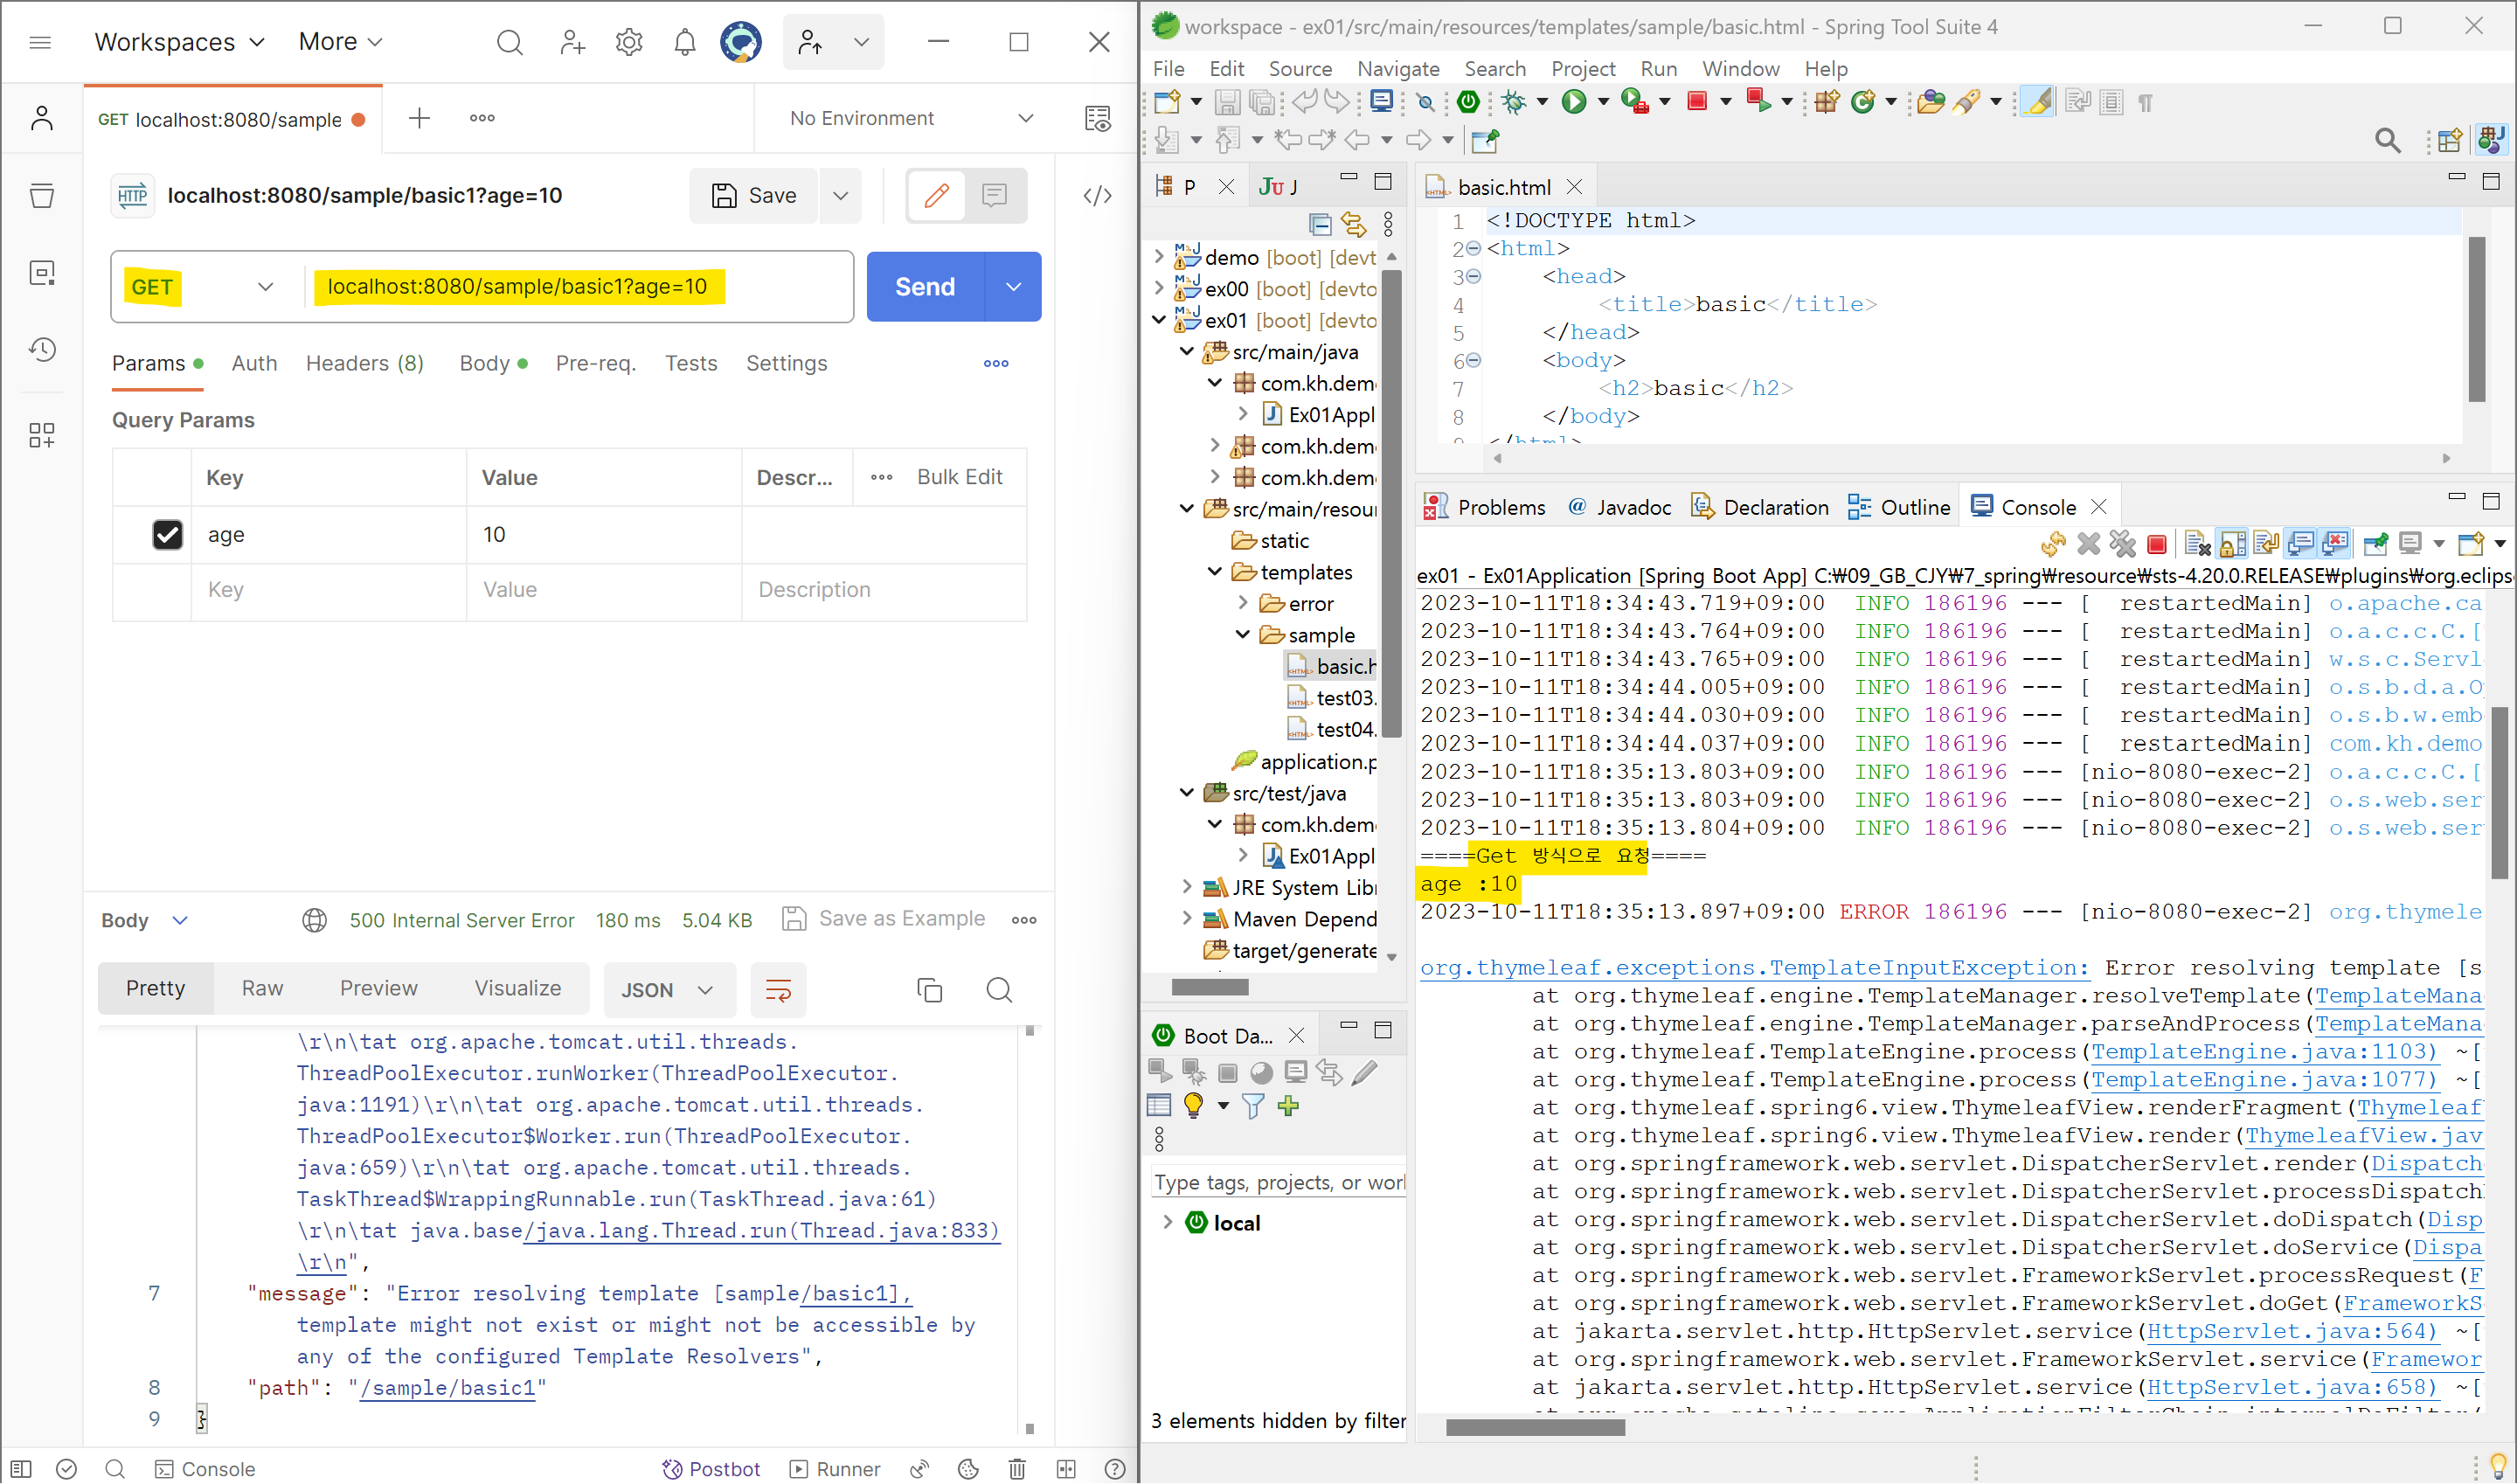
Task: Toggle Link with Editor in Package Explorer
Action: [1353, 224]
